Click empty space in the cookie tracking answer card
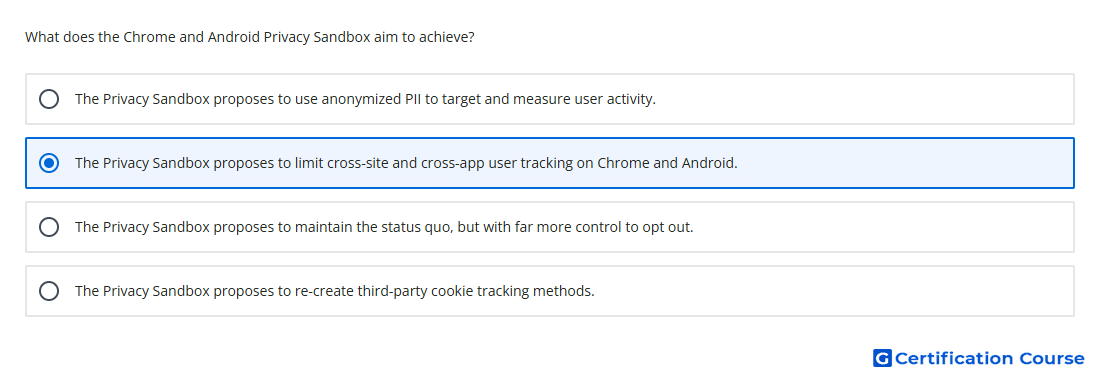This screenshot has width=1100, height=377. [835, 291]
